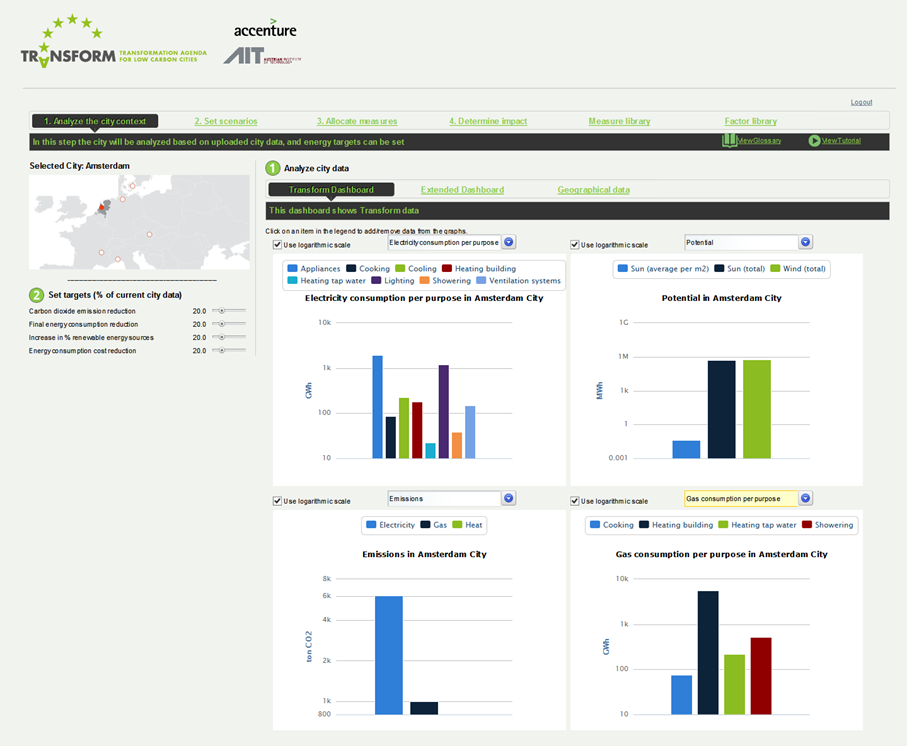Go to the 2. Set scenarios step
Screen dimensions: 907x746
point(225,122)
